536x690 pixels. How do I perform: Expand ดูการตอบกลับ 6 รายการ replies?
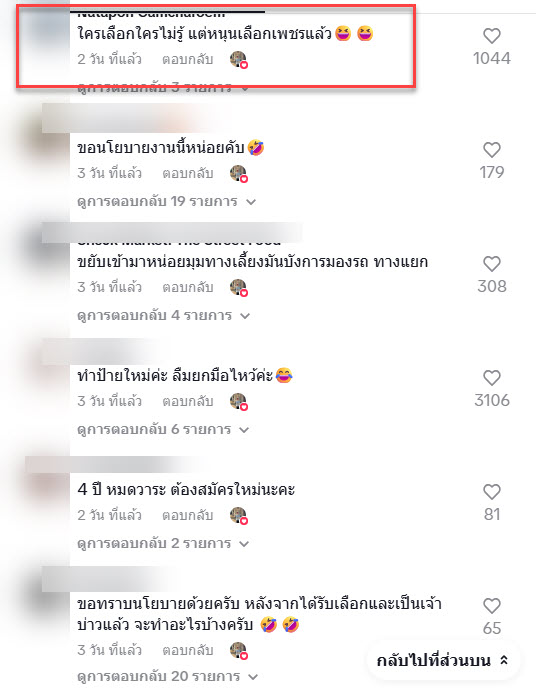pyautogui.click(x=163, y=429)
